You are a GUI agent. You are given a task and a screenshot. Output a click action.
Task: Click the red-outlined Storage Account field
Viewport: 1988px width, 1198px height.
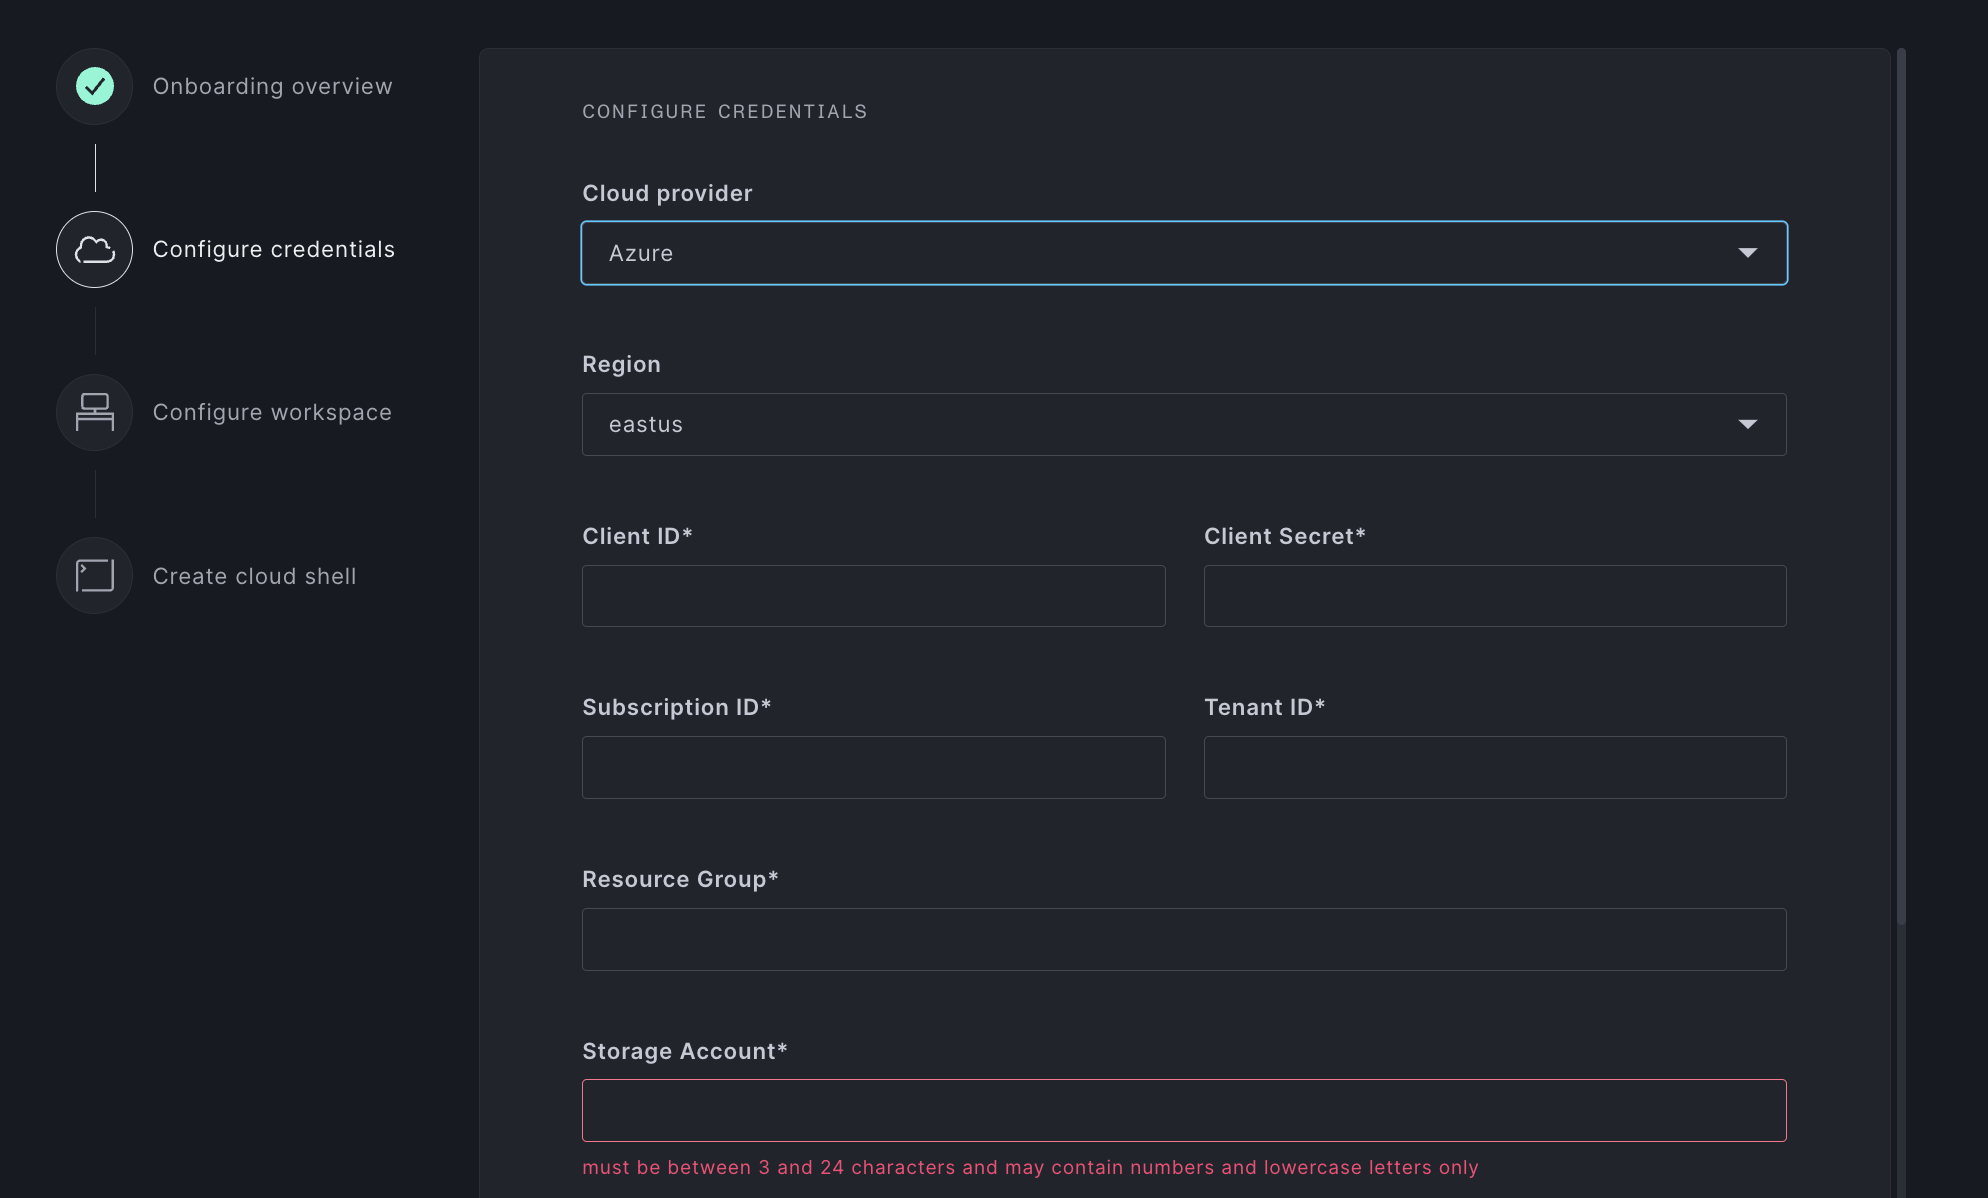pyautogui.click(x=1183, y=1110)
